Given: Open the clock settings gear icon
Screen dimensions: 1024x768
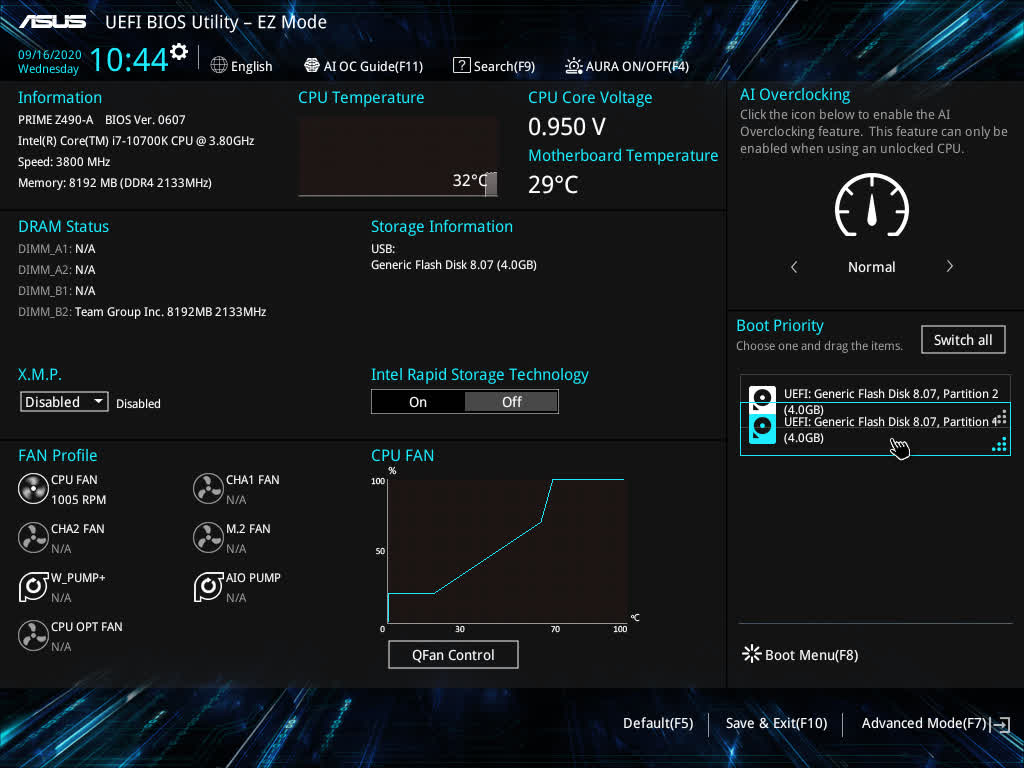Looking at the screenshot, I should click(x=179, y=52).
